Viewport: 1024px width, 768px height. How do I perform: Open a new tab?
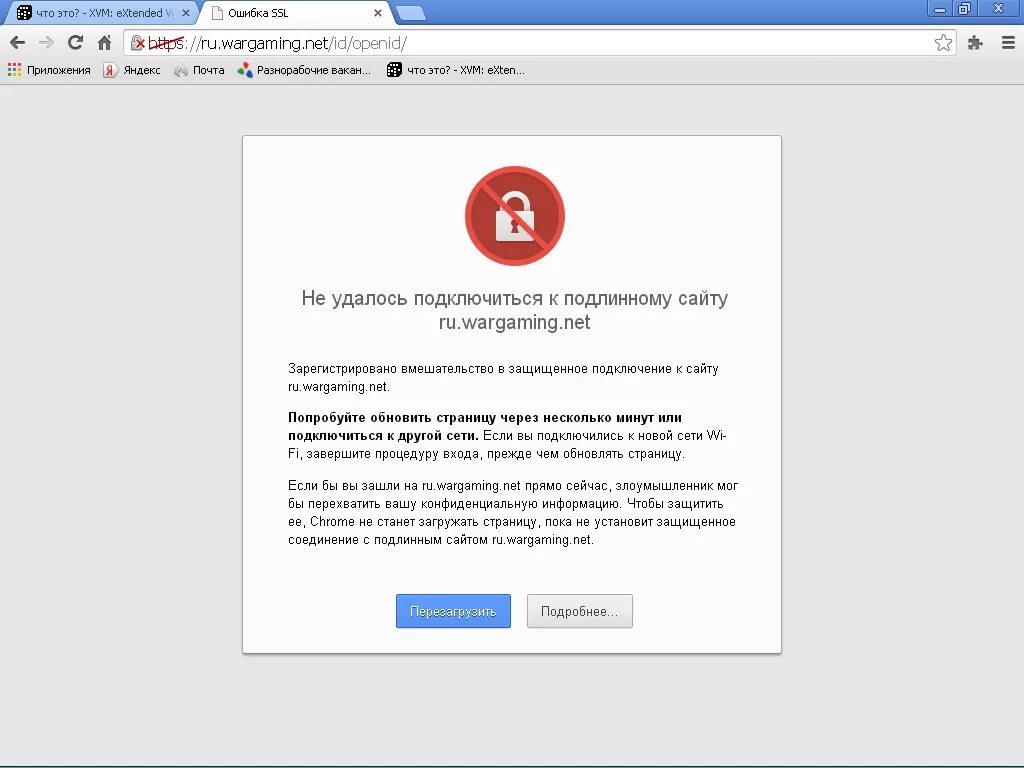click(411, 13)
